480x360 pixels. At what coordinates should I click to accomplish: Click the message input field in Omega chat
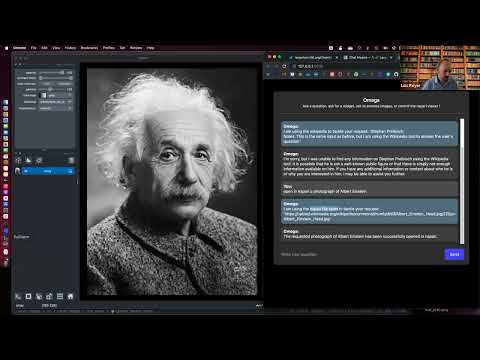tap(361, 254)
